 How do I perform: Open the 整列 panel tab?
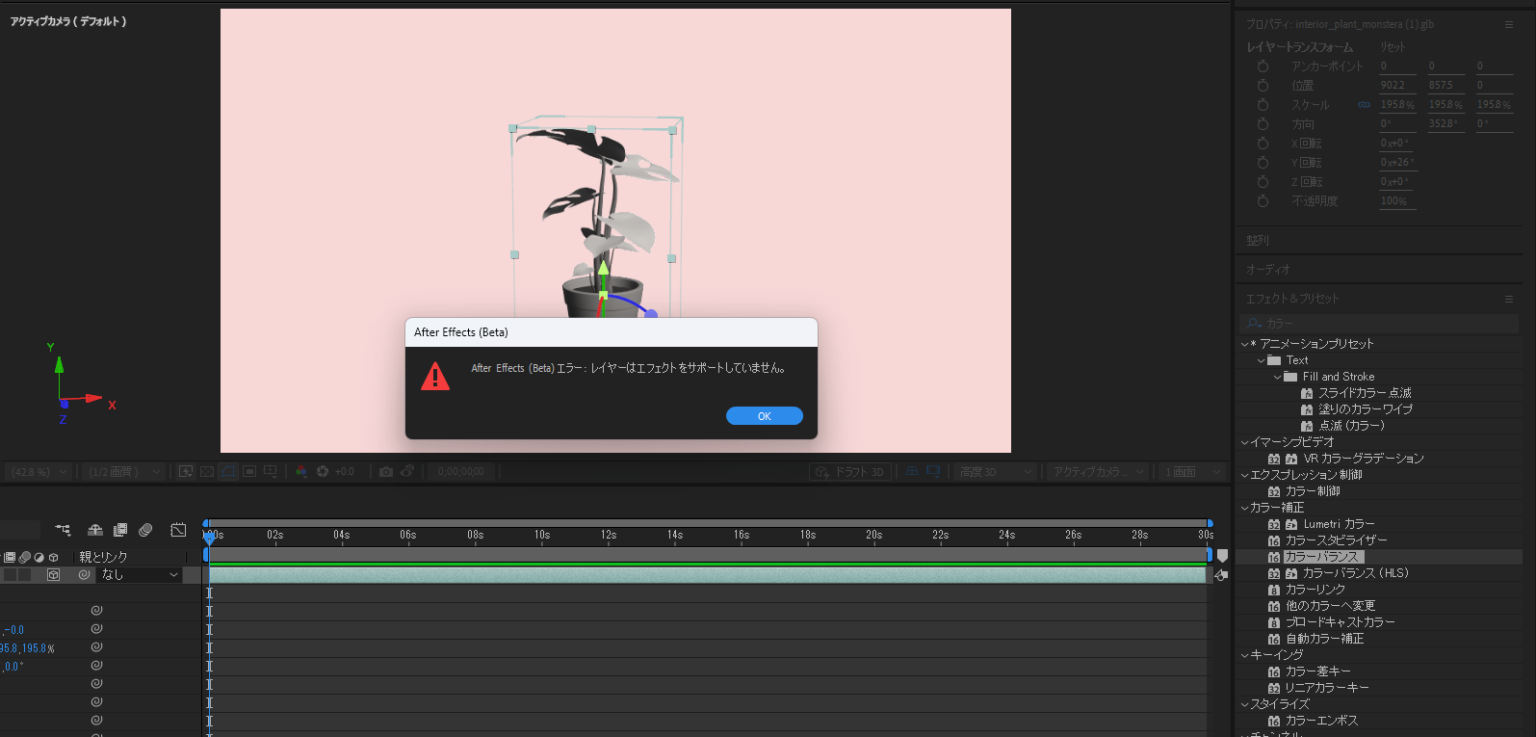[1256, 241]
